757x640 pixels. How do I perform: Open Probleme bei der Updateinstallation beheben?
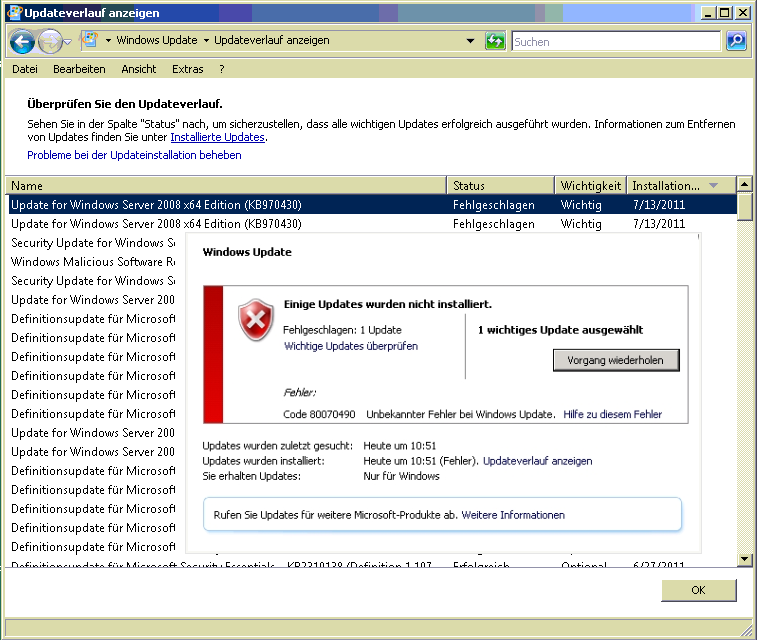tap(134, 155)
